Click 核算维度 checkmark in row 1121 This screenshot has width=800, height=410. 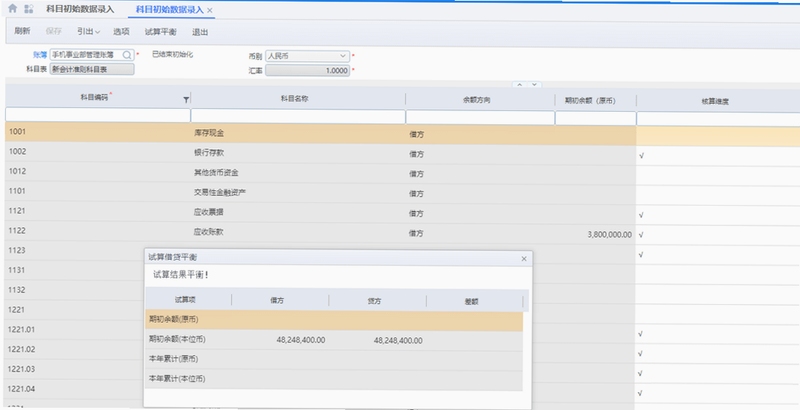point(641,215)
